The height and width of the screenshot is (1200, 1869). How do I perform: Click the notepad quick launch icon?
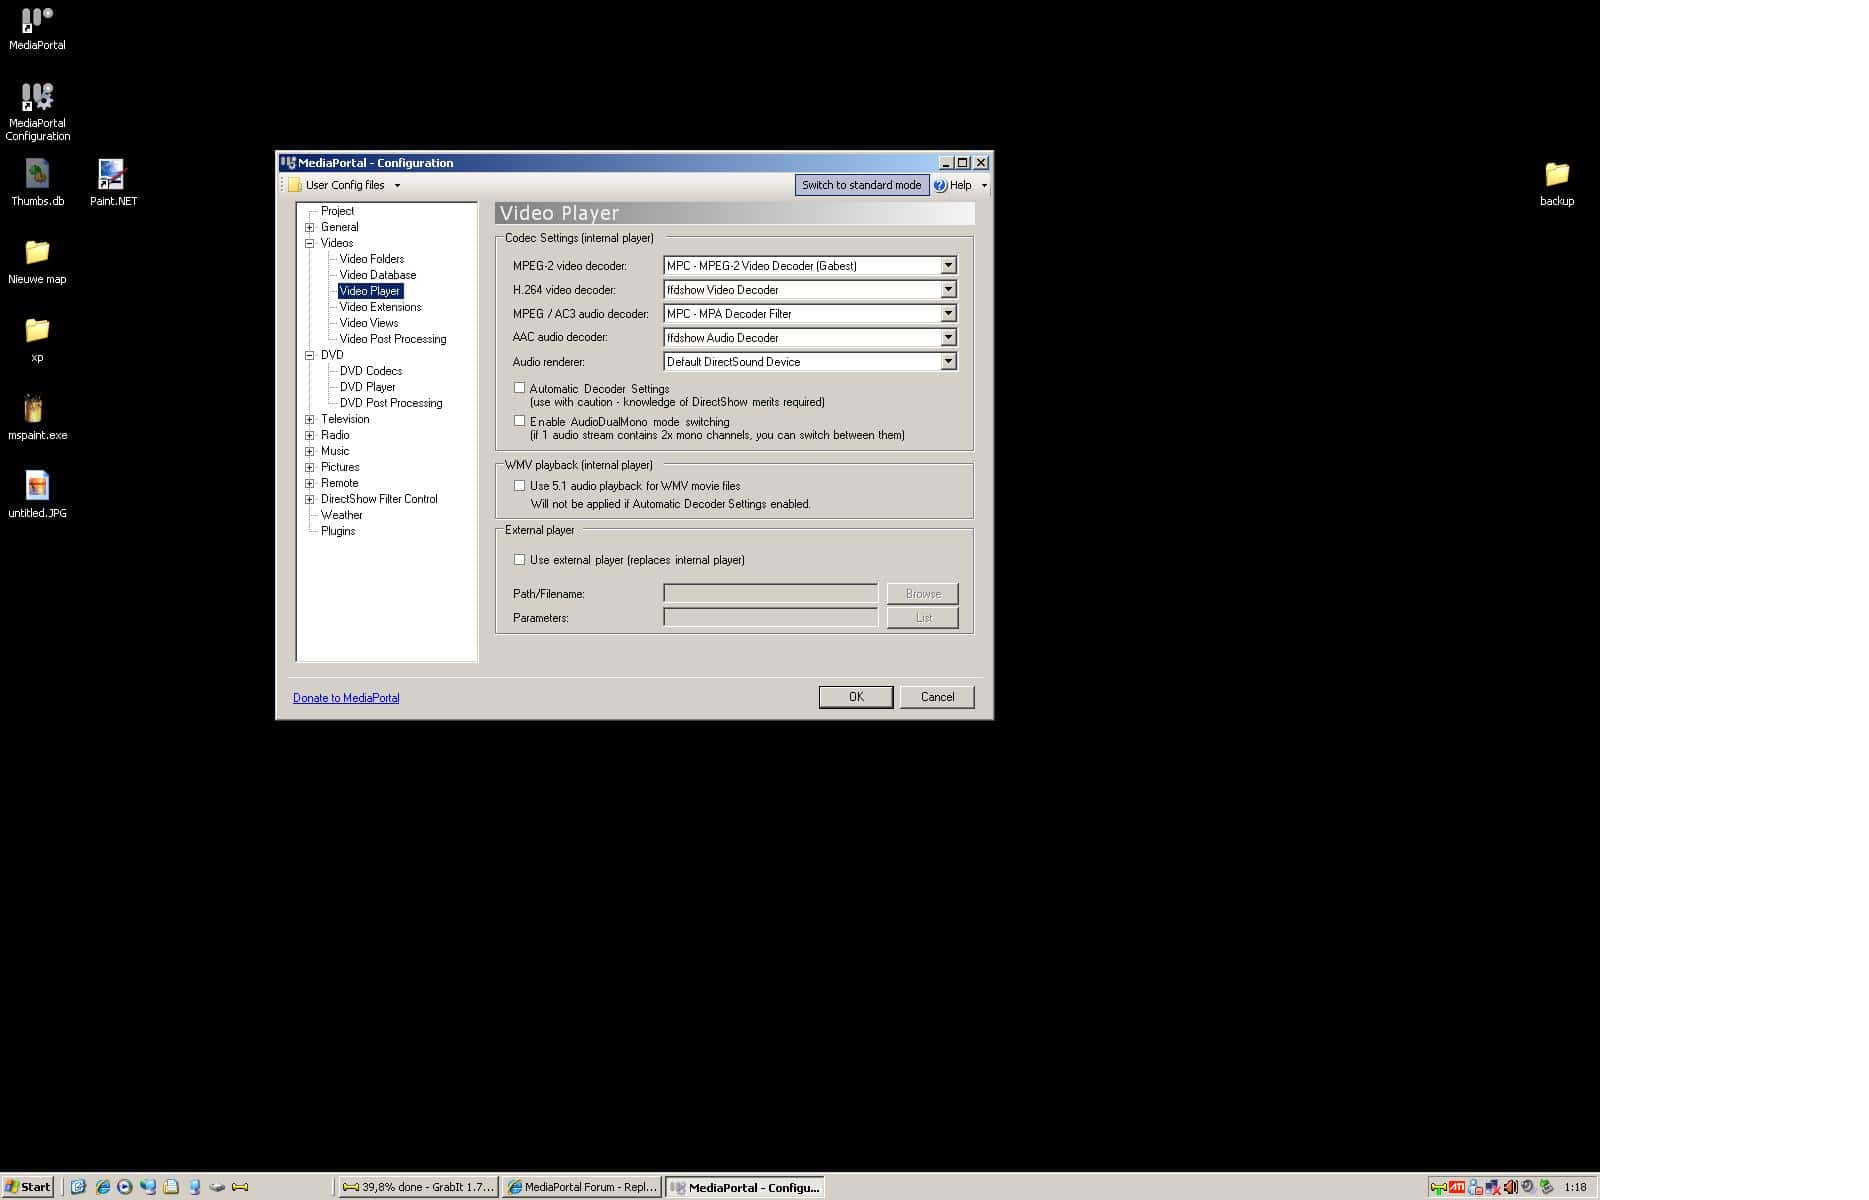[171, 1187]
